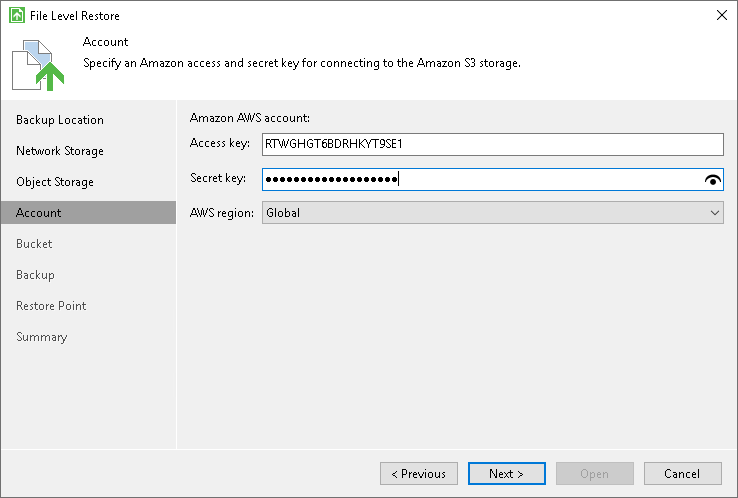
Task: Go to the Network Storage step
Action: pos(60,151)
